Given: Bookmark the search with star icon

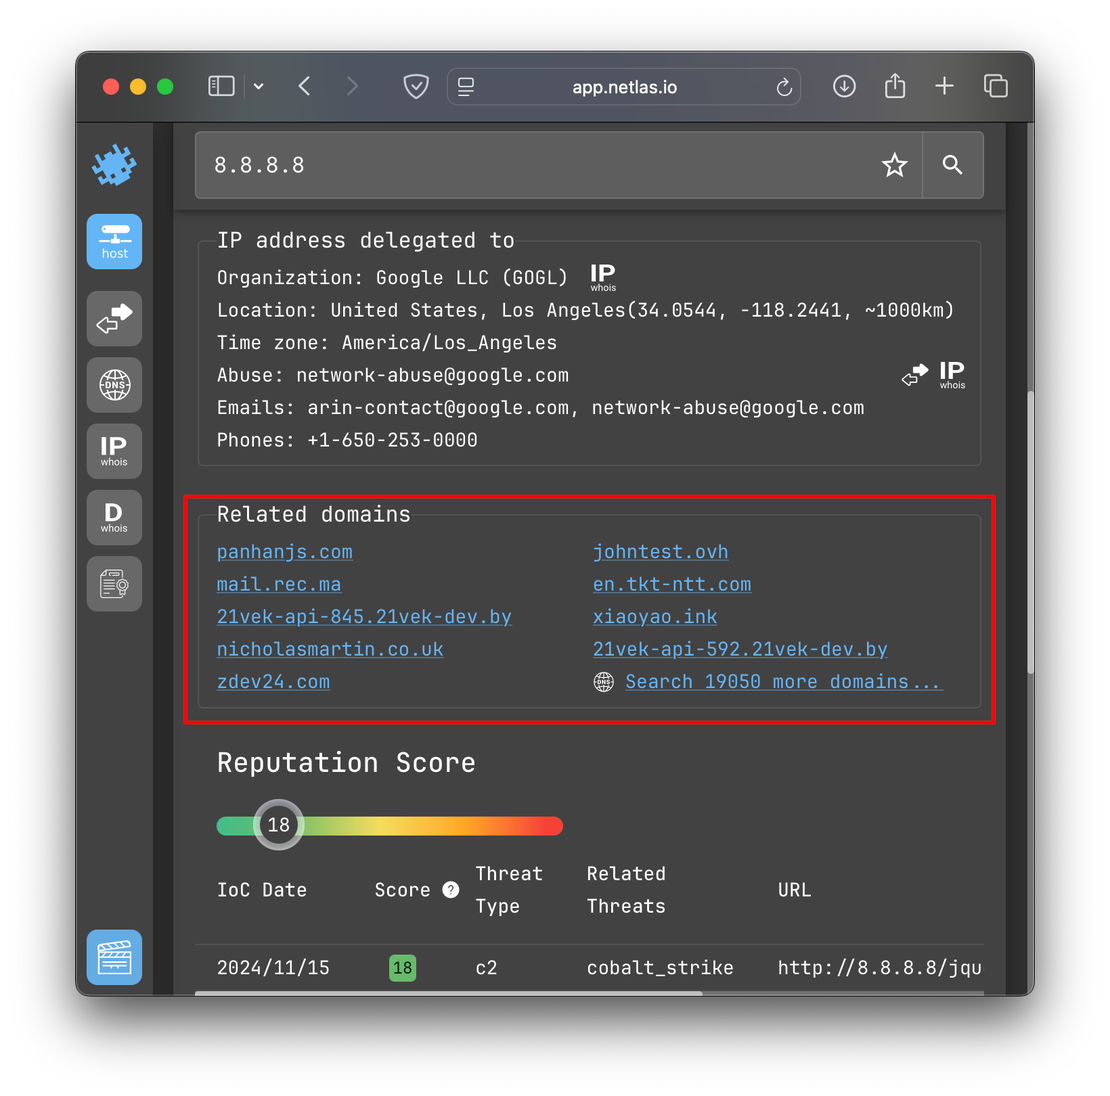Looking at the screenshot, I should [x=894, y=165].
